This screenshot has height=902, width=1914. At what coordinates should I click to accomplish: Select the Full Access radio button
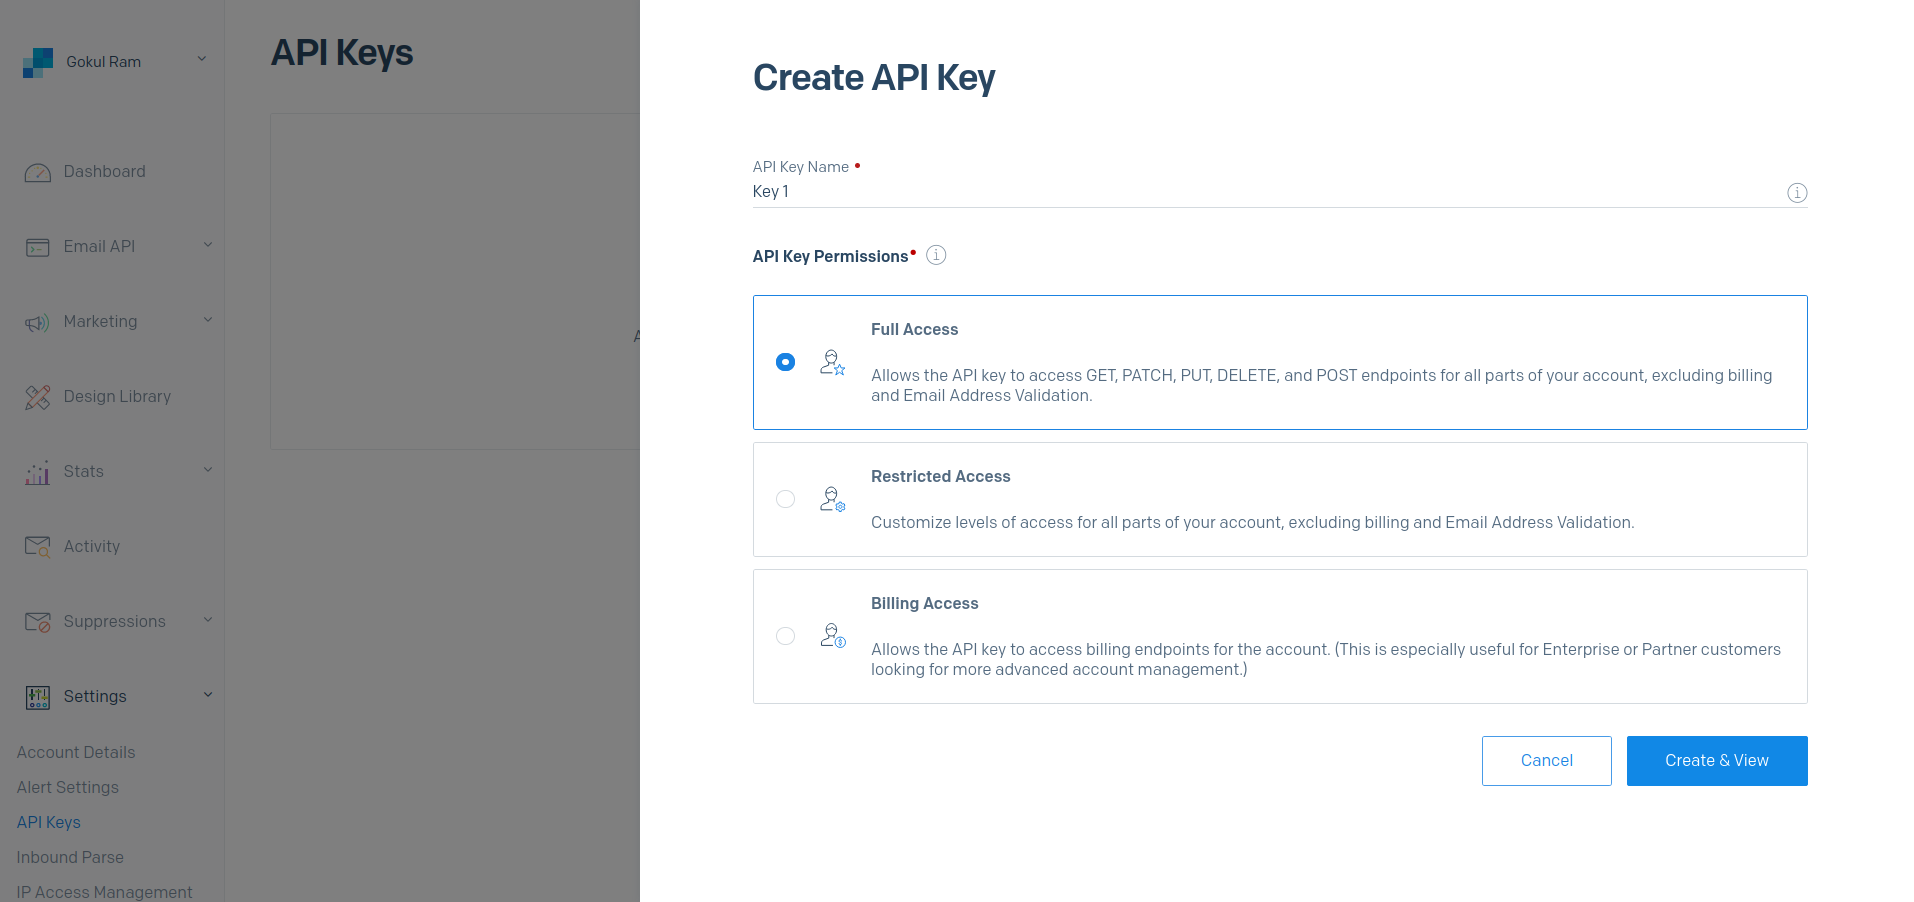click(x=785, y=362)
